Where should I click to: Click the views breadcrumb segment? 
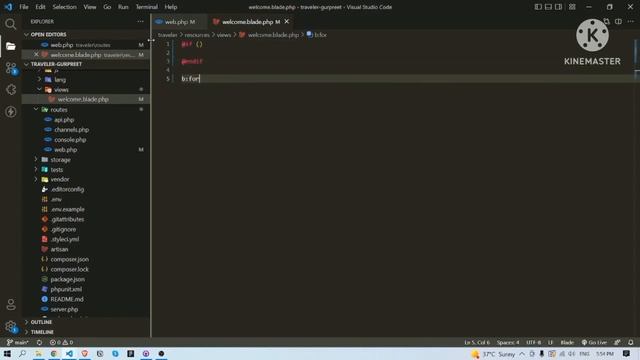[x=224, y=35]
